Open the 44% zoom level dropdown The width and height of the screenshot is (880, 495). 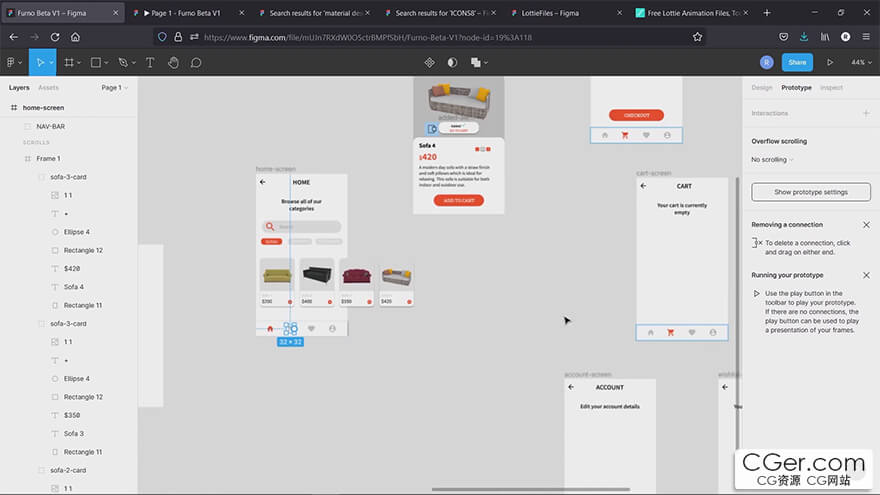pyautogui.click(x=861, y=62)
